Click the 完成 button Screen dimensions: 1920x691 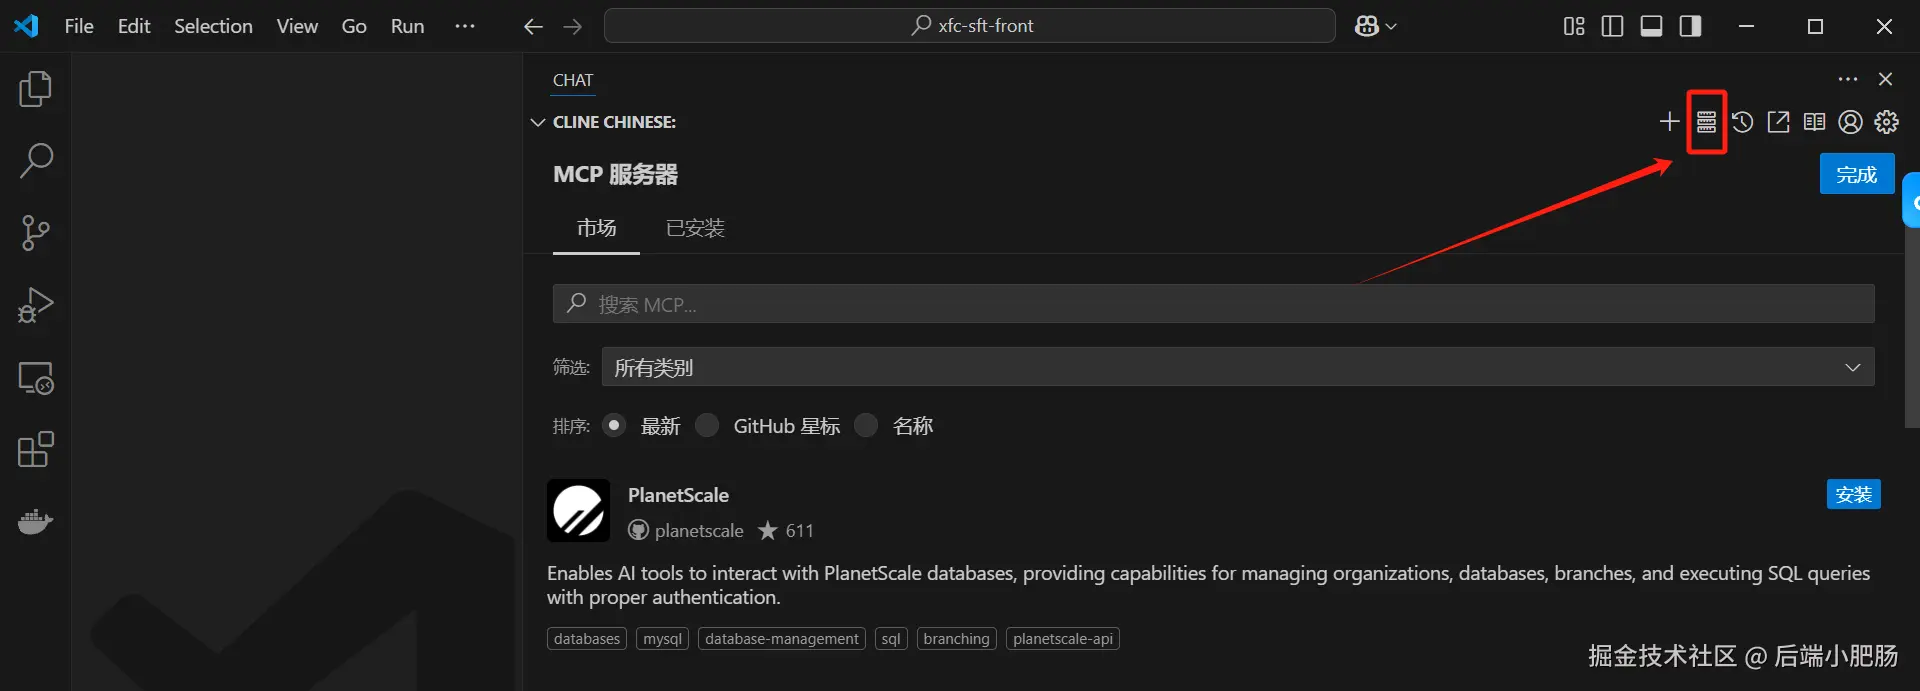(1857, 174)
